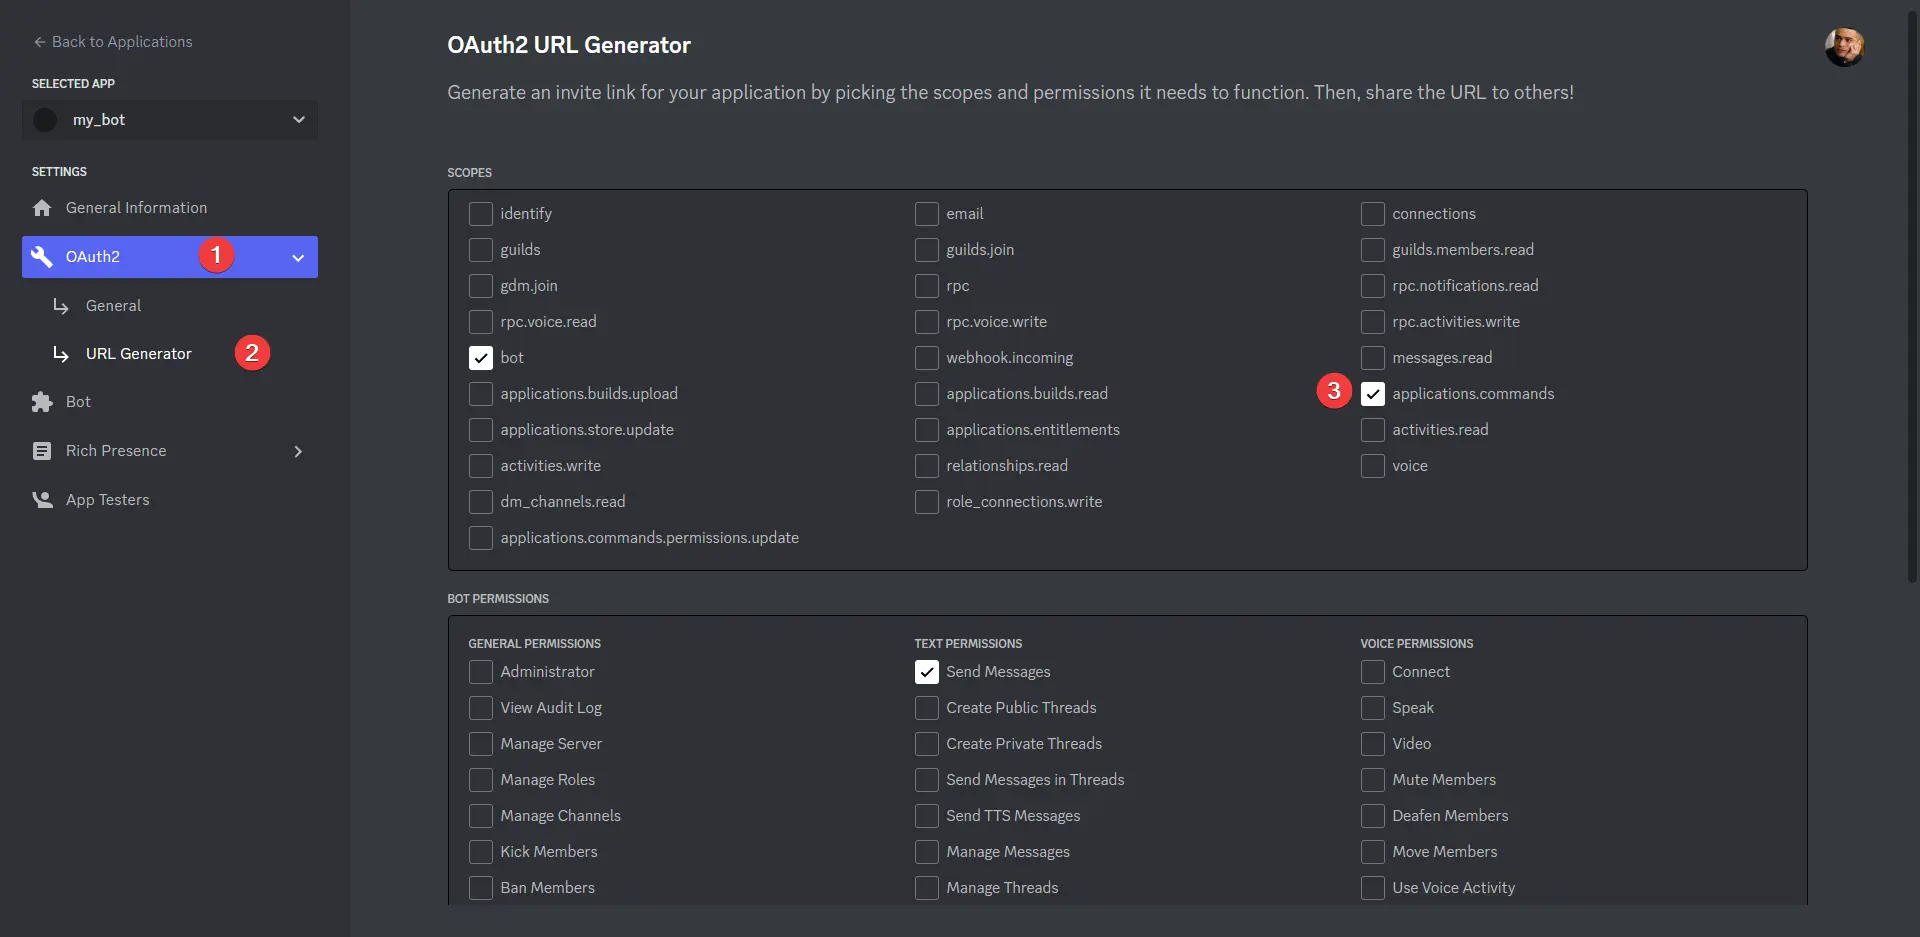
Task: Disable the applications.commands scope
Action: (1373, 394)
